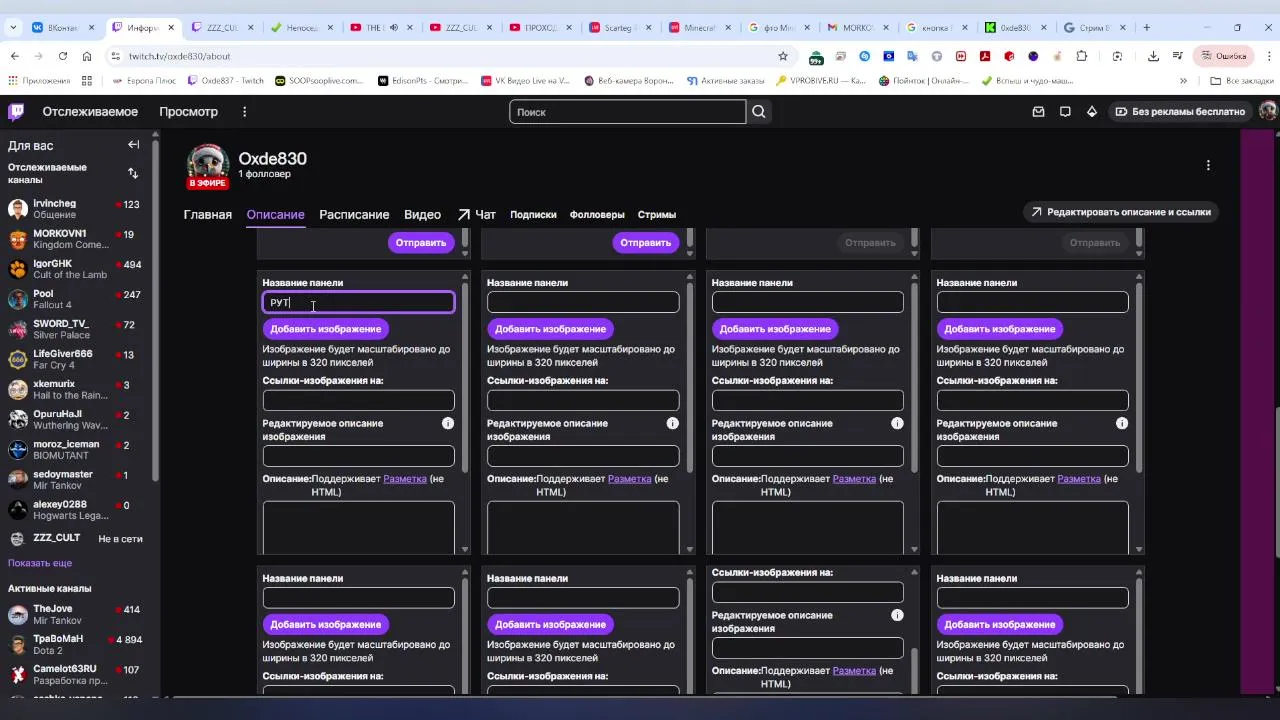Open IgorGHK channel in sidebar
This screenshot has height=720, width=1280.
point(75,269)
